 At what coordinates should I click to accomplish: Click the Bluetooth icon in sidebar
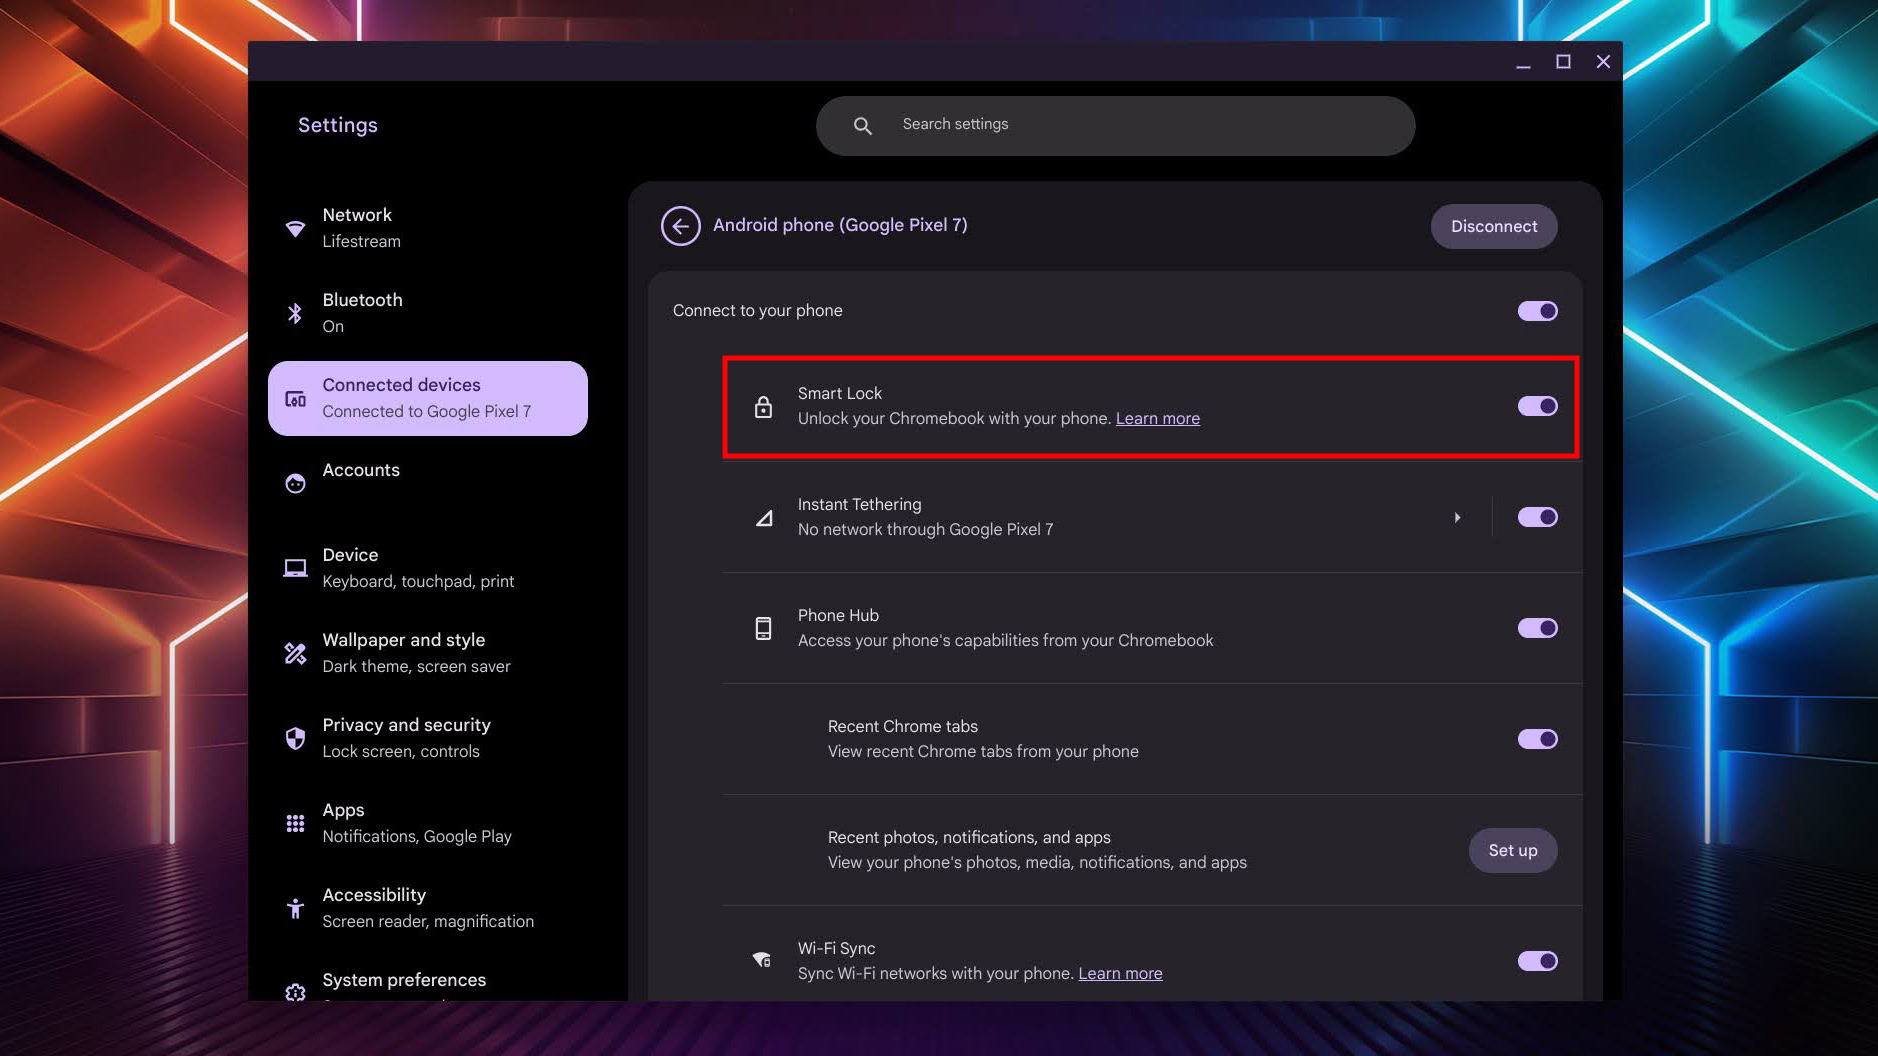pyautogui.click(x=295, y=313)
